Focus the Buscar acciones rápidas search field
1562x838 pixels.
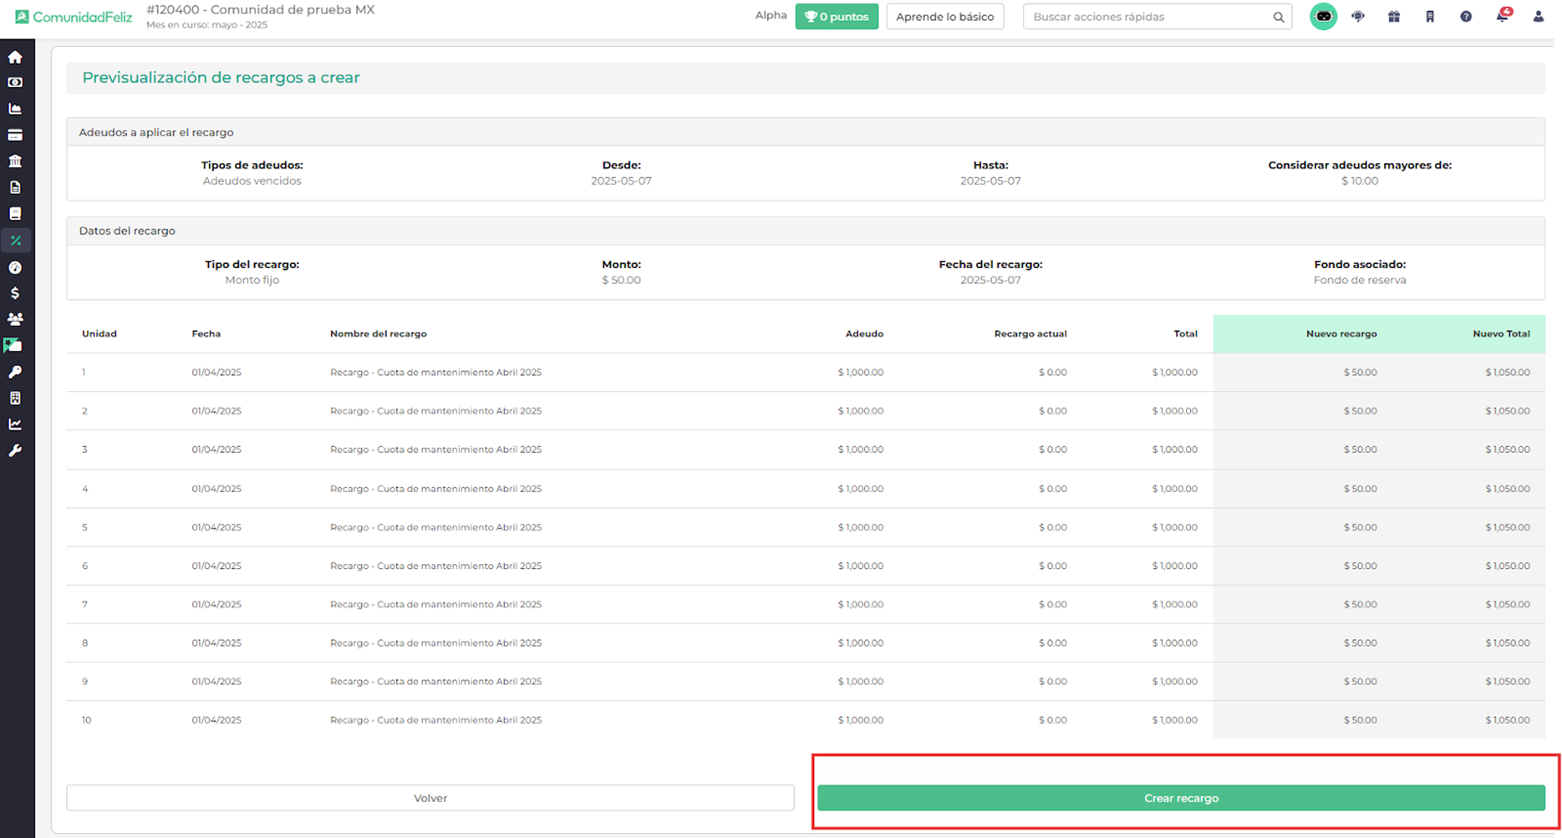(1150, 17)
